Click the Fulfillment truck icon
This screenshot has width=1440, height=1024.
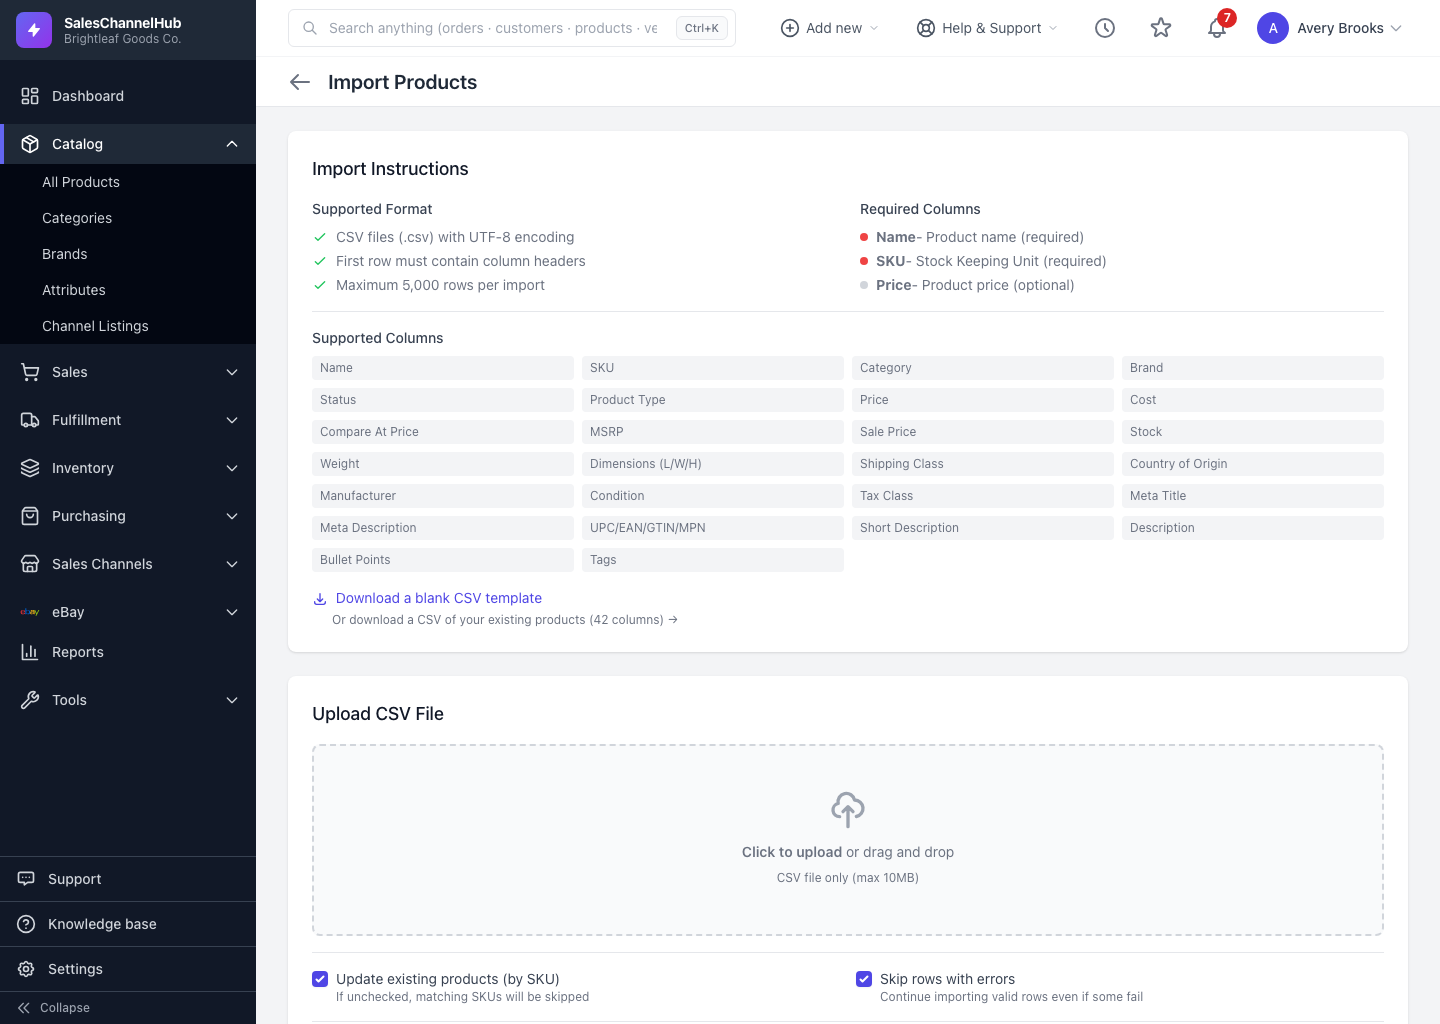click(x=30, y=420)
